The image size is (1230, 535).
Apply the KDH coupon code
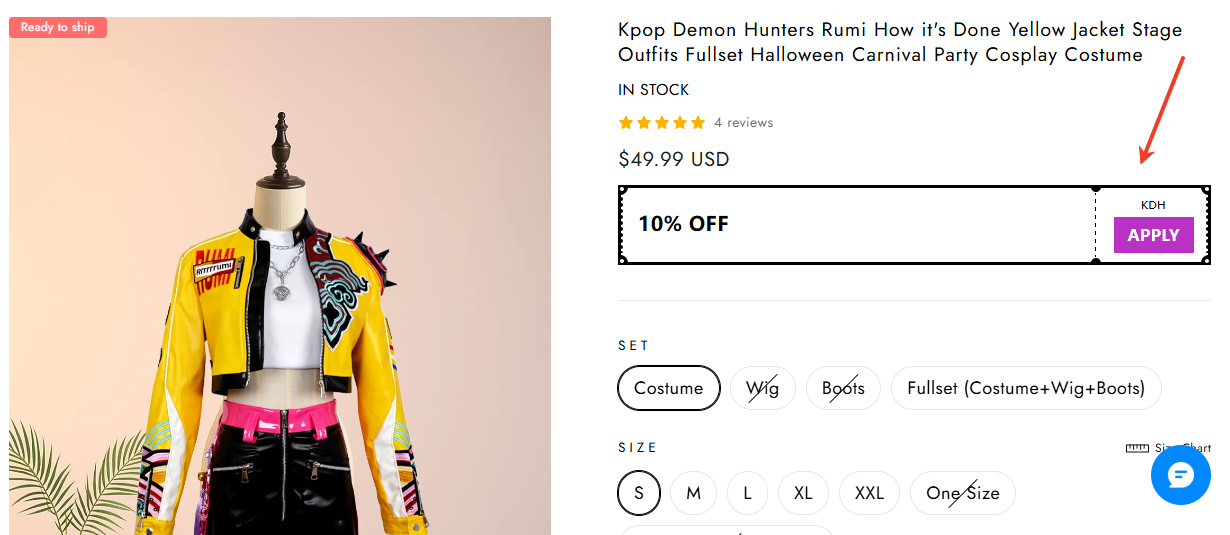point(1153,235)
